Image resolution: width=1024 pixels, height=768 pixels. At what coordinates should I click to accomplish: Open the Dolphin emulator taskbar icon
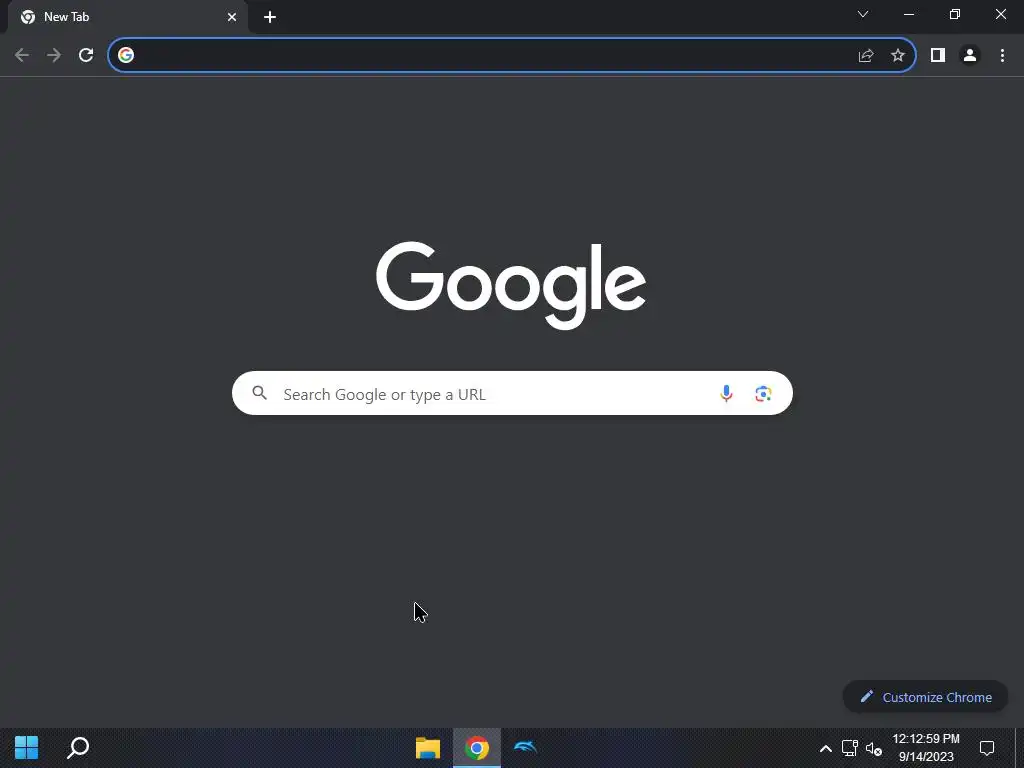point(525,748)
